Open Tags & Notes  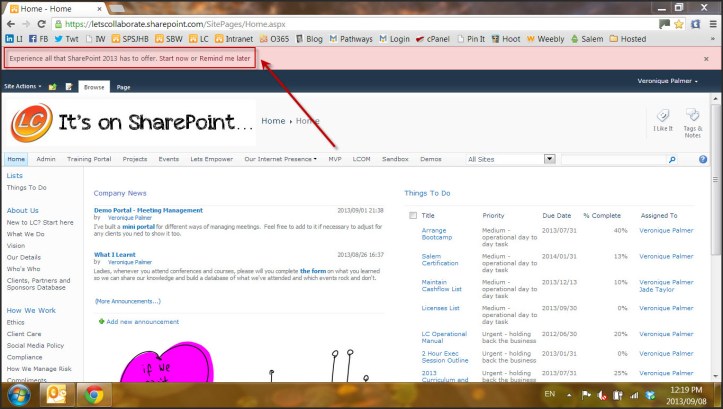click(692, 120)
